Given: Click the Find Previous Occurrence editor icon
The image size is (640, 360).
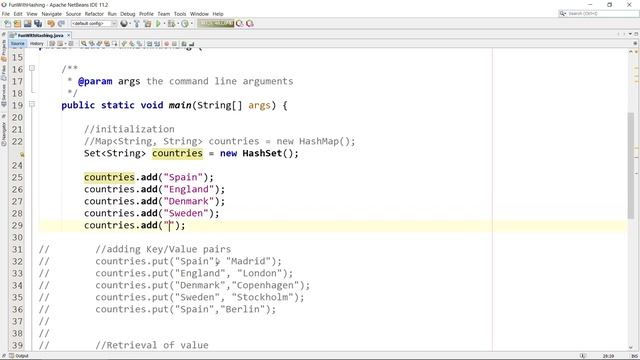Looking at the screenshot, I should pyautogui.click(x=91, y=43).
